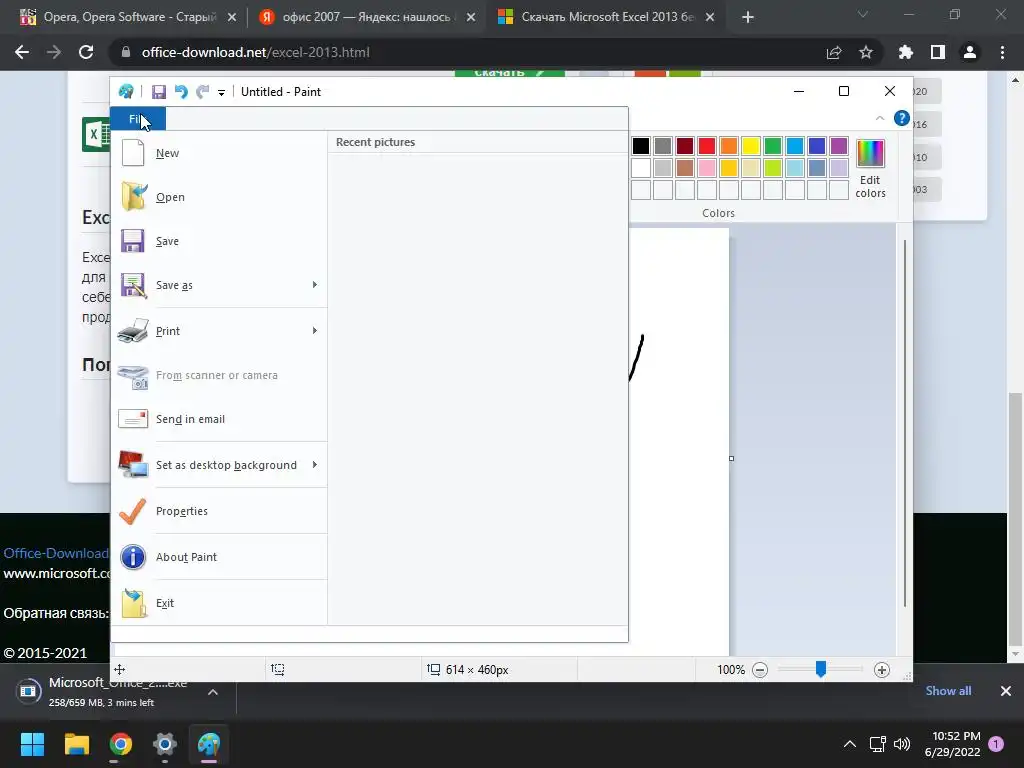Image resolution: width=1024 pixels, height=768 pixels.
Task: Switch to the Яндекс офис 2007 tab
Action: 366,17
